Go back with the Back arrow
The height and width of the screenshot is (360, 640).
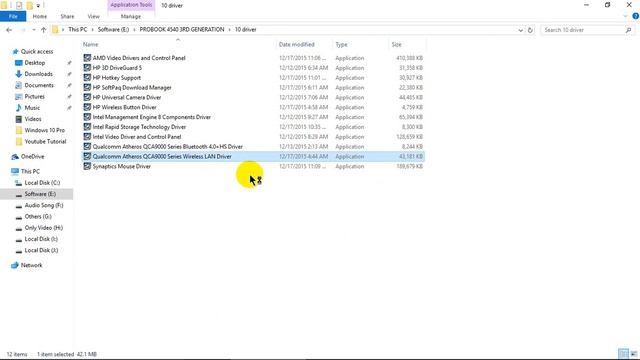(9, 30)
